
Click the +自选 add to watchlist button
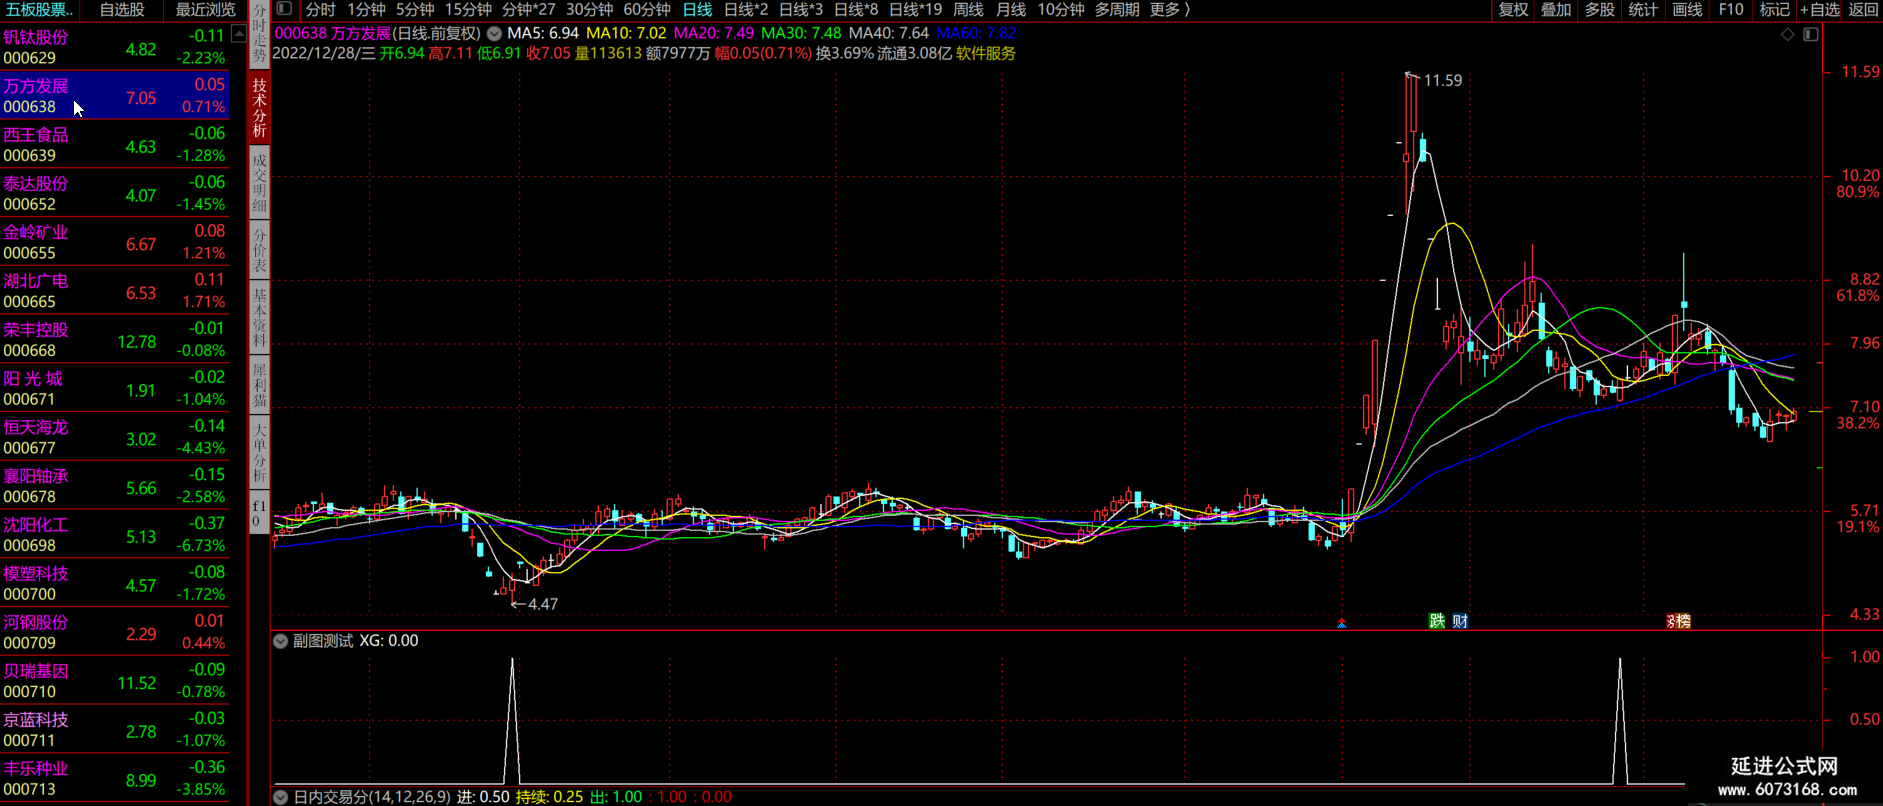(x=1820, y=9)
